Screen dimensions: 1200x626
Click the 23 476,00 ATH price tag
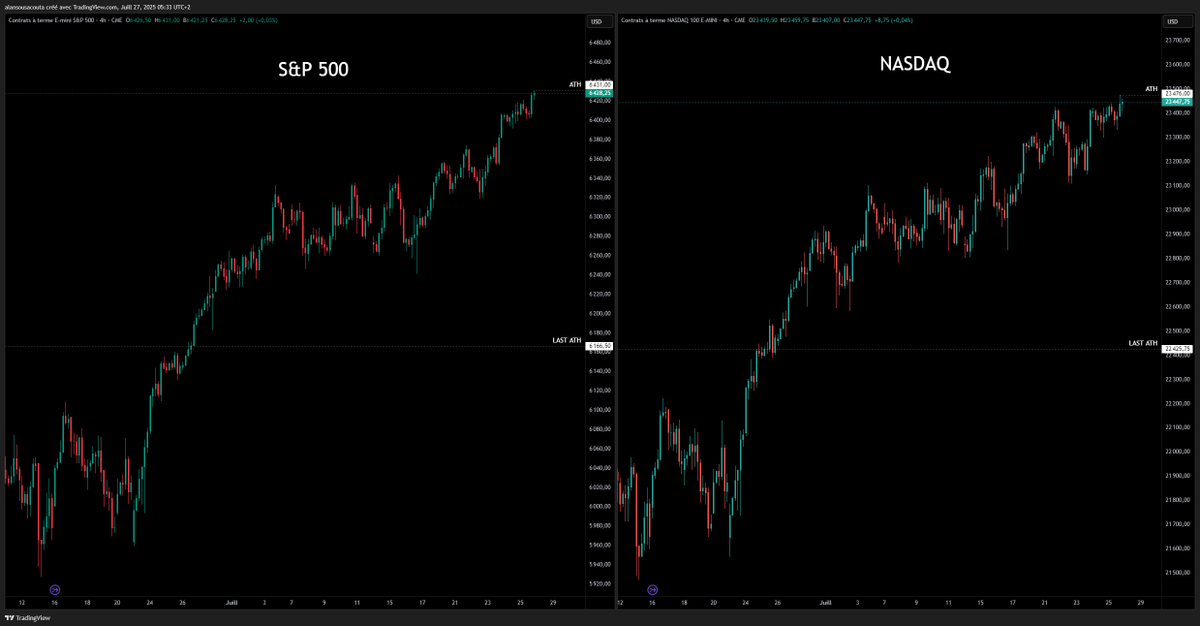tap(1178, 93)
